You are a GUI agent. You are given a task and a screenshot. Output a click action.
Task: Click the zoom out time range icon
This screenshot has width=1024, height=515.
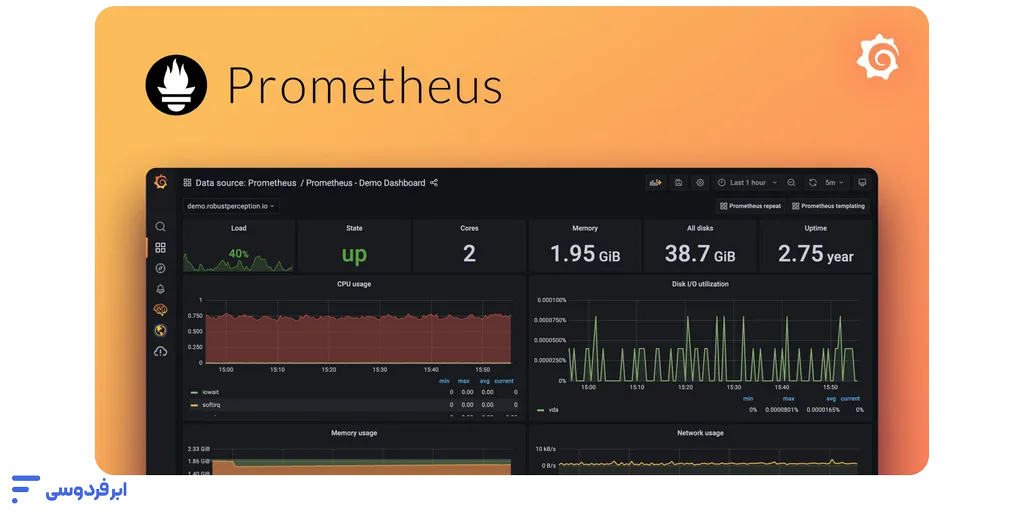(791, 183)
